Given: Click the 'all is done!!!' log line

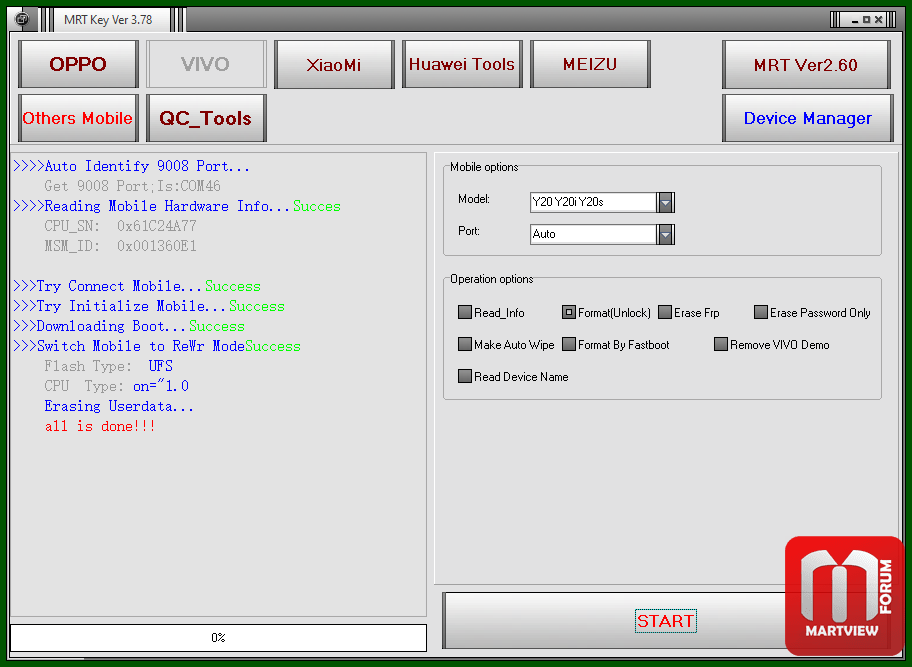Looking at the screenshot, I should [x=100, y=426].
